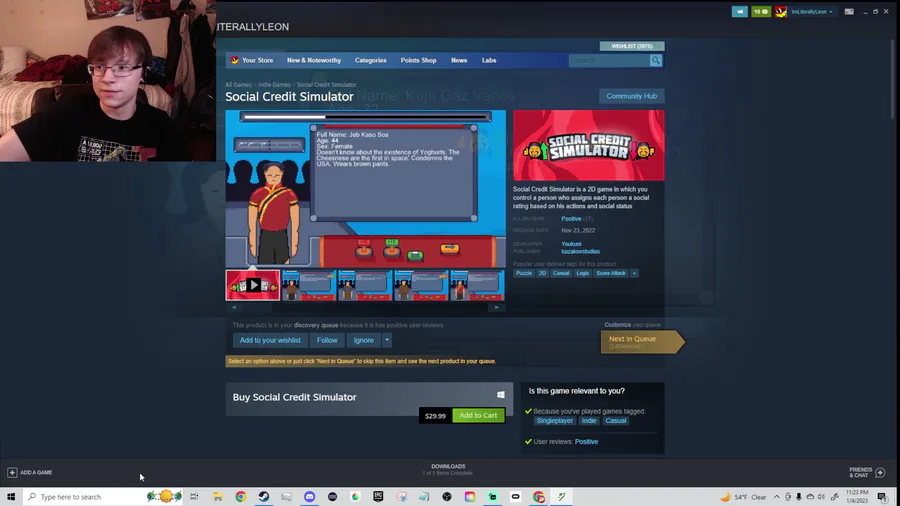Open the News tab

tap(459, 60)
